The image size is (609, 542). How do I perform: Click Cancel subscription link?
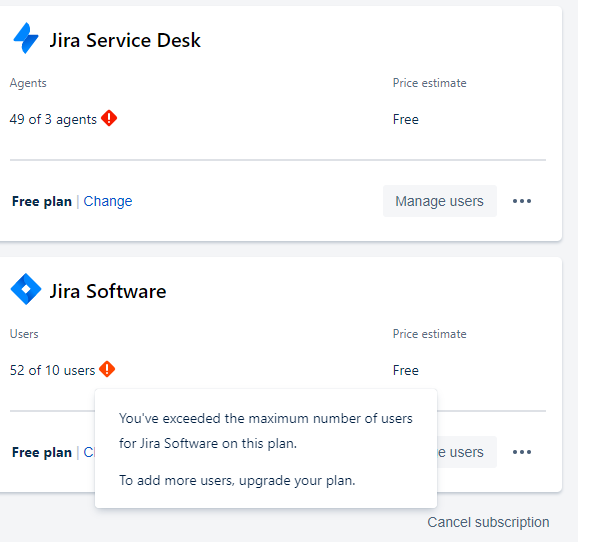(x=488, y=522)
